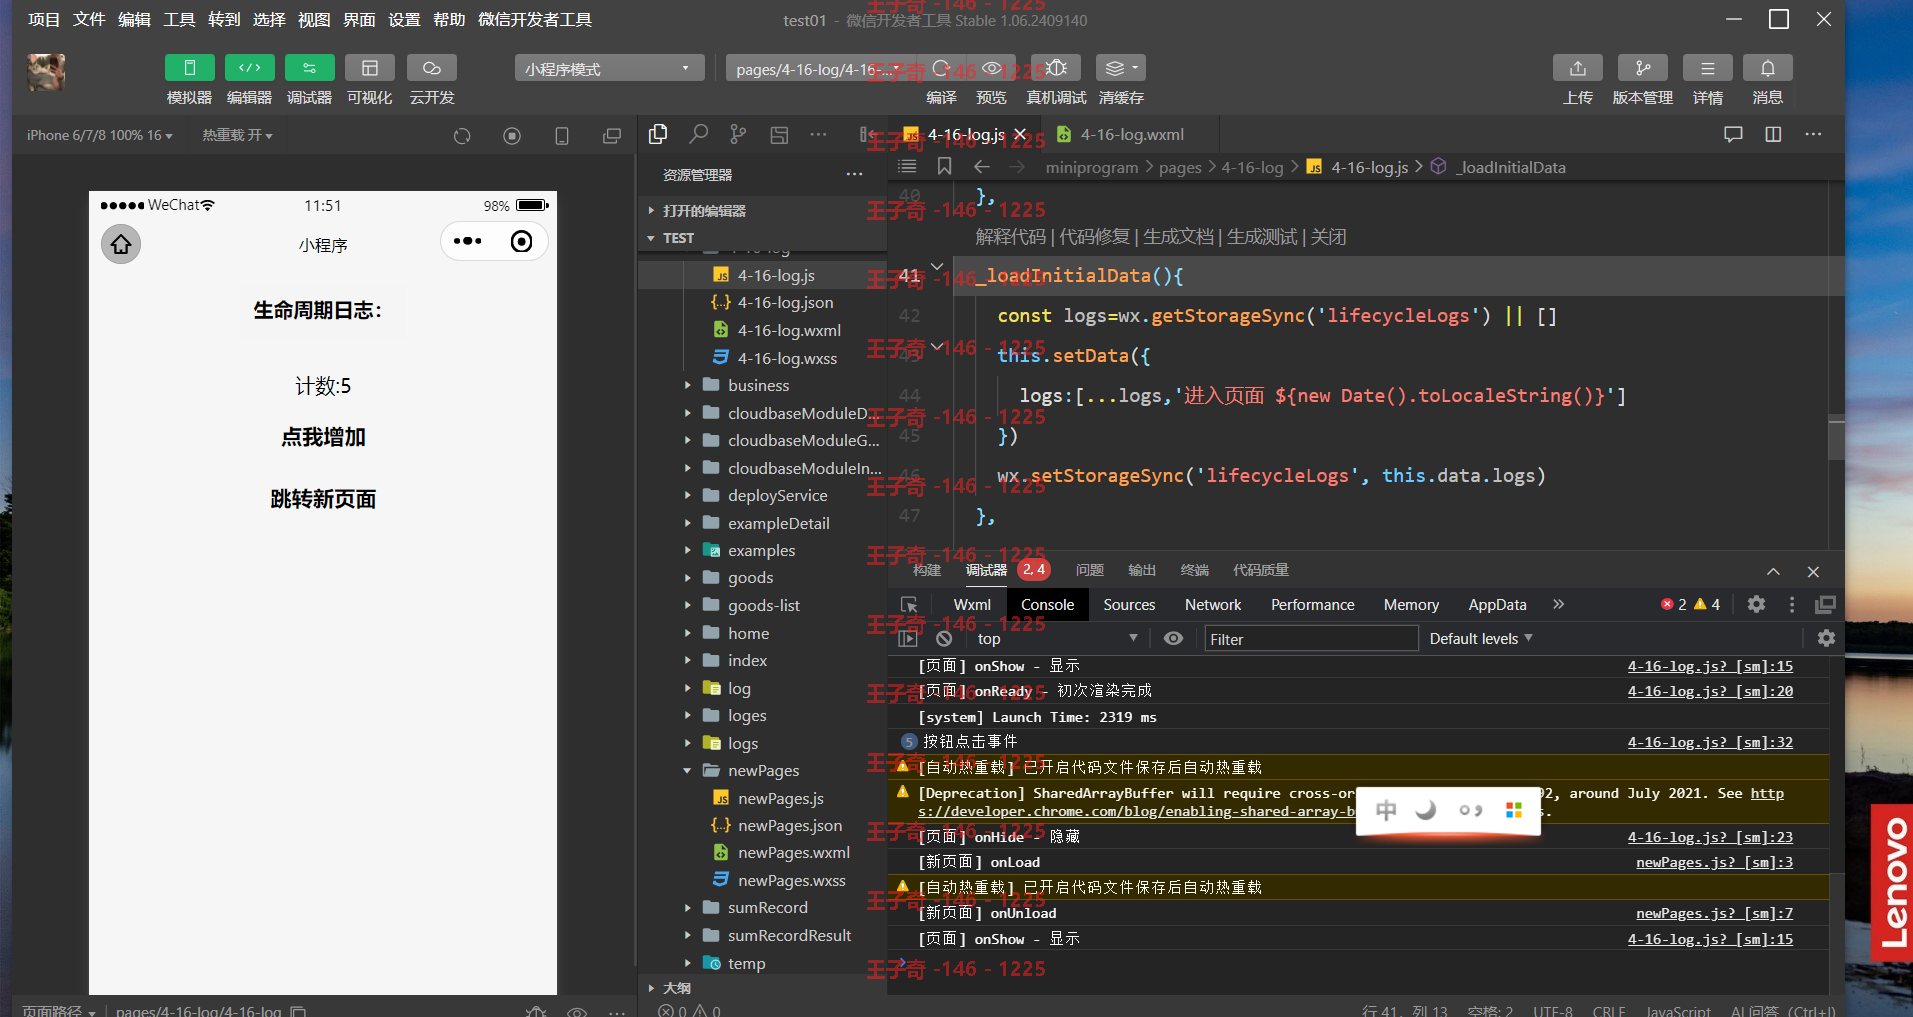Expand the 大纲 outline section

762,988
